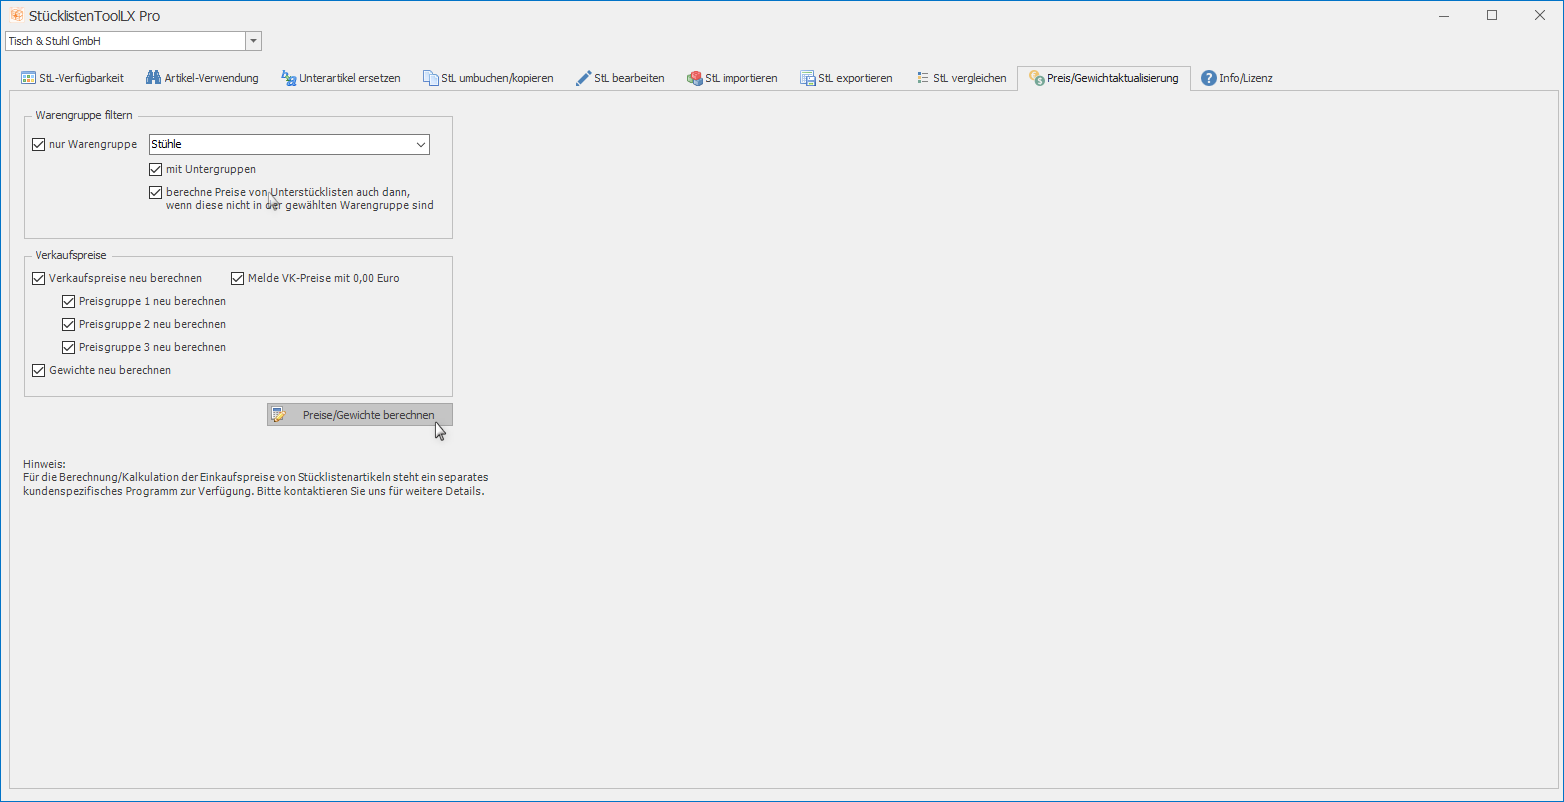Click the pencil icon for StL bearbeiten
Viewport: 1564px width, 802px height.
[x=584, y=78]
